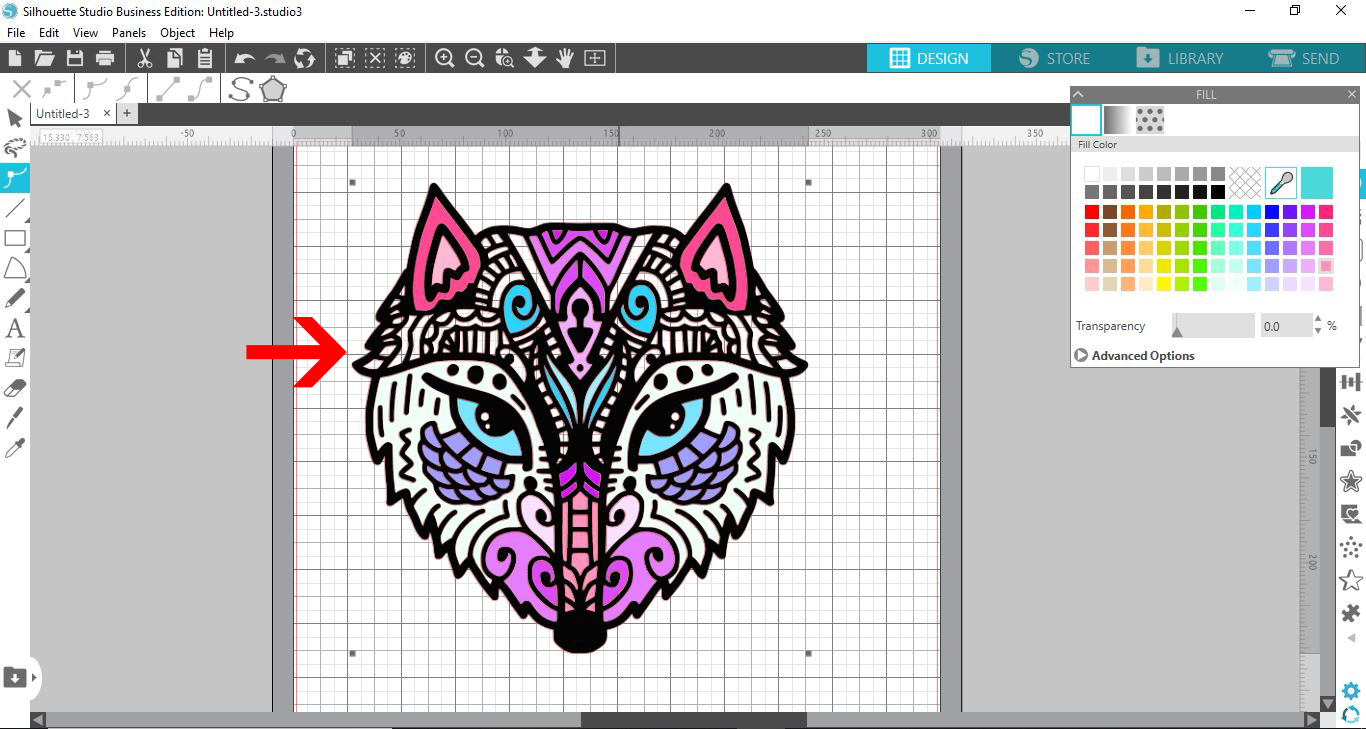
Task: Click the horizontal scrollbar thumb
Action: point(693,720)
